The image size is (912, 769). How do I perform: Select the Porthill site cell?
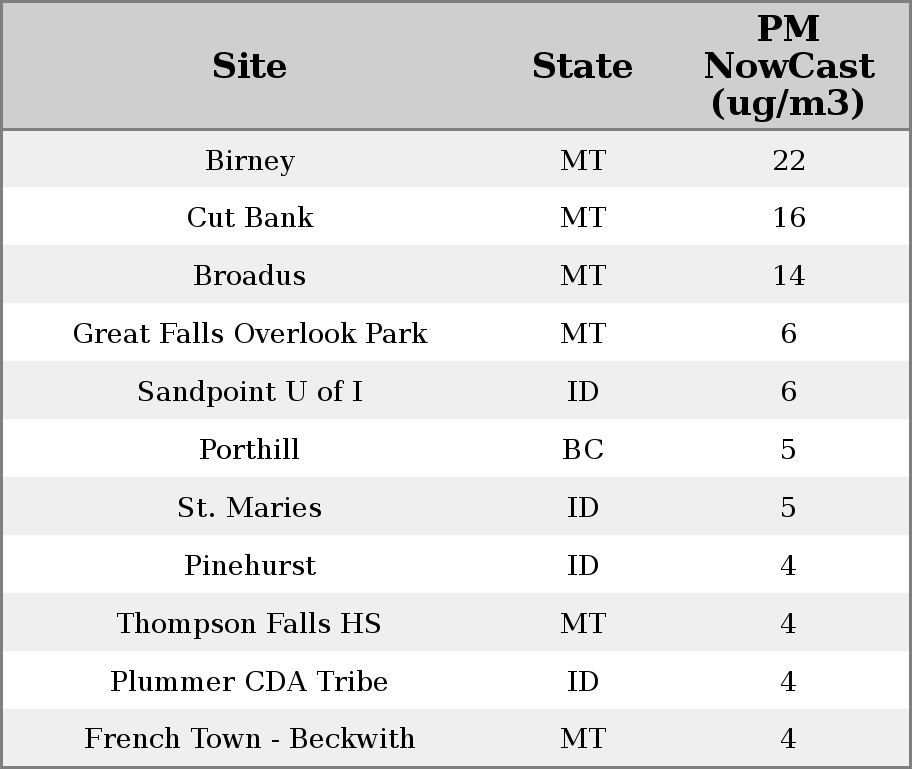pyautogui.click(x=250, y=450)
